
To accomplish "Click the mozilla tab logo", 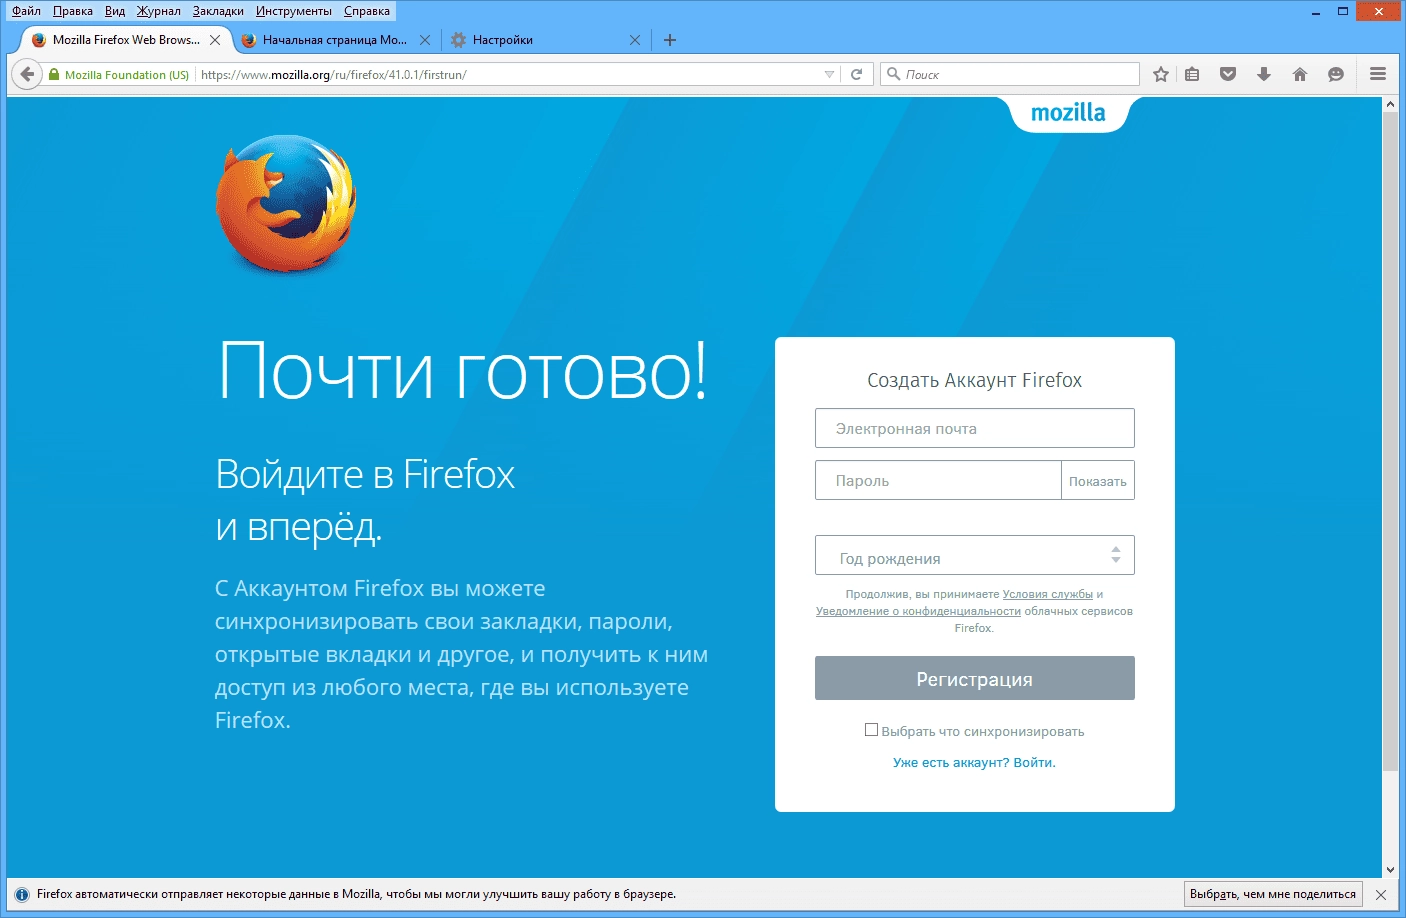I will tap(1068, 113).
